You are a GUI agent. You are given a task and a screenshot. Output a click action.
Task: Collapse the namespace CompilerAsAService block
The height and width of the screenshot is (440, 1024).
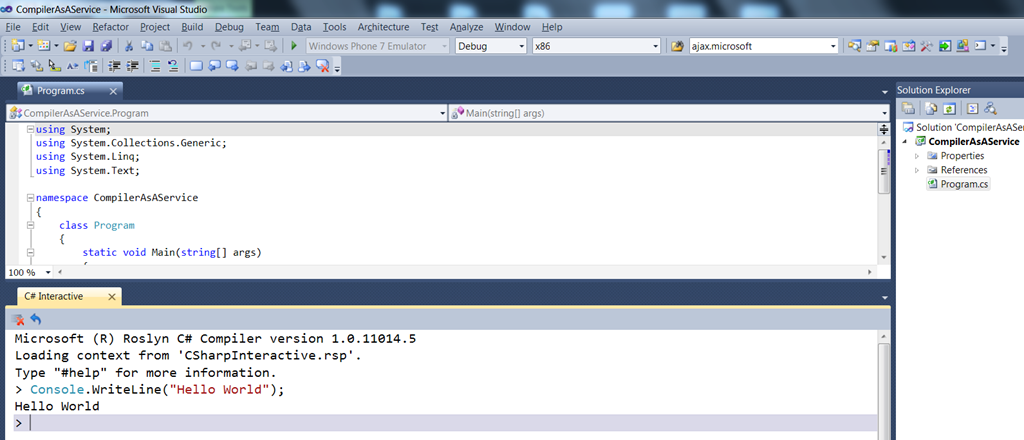[31, 197]
